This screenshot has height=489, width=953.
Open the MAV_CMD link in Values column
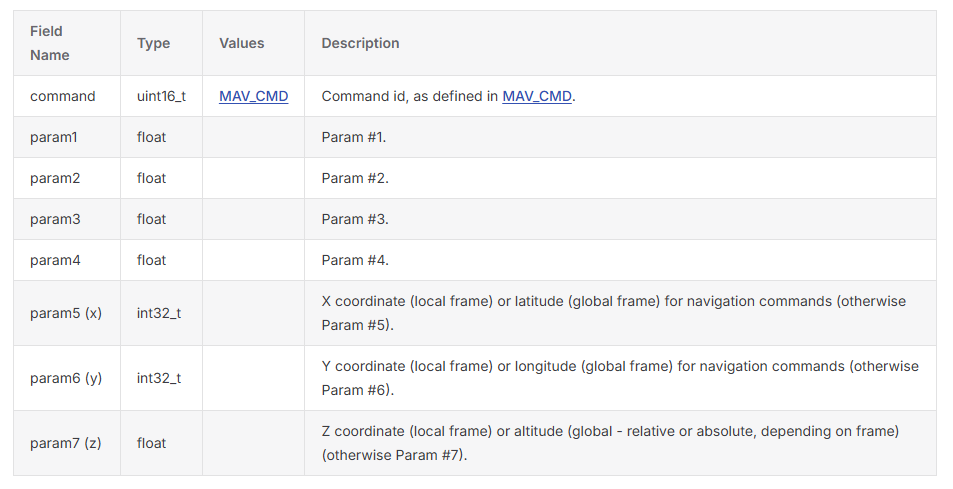point(253,97)
